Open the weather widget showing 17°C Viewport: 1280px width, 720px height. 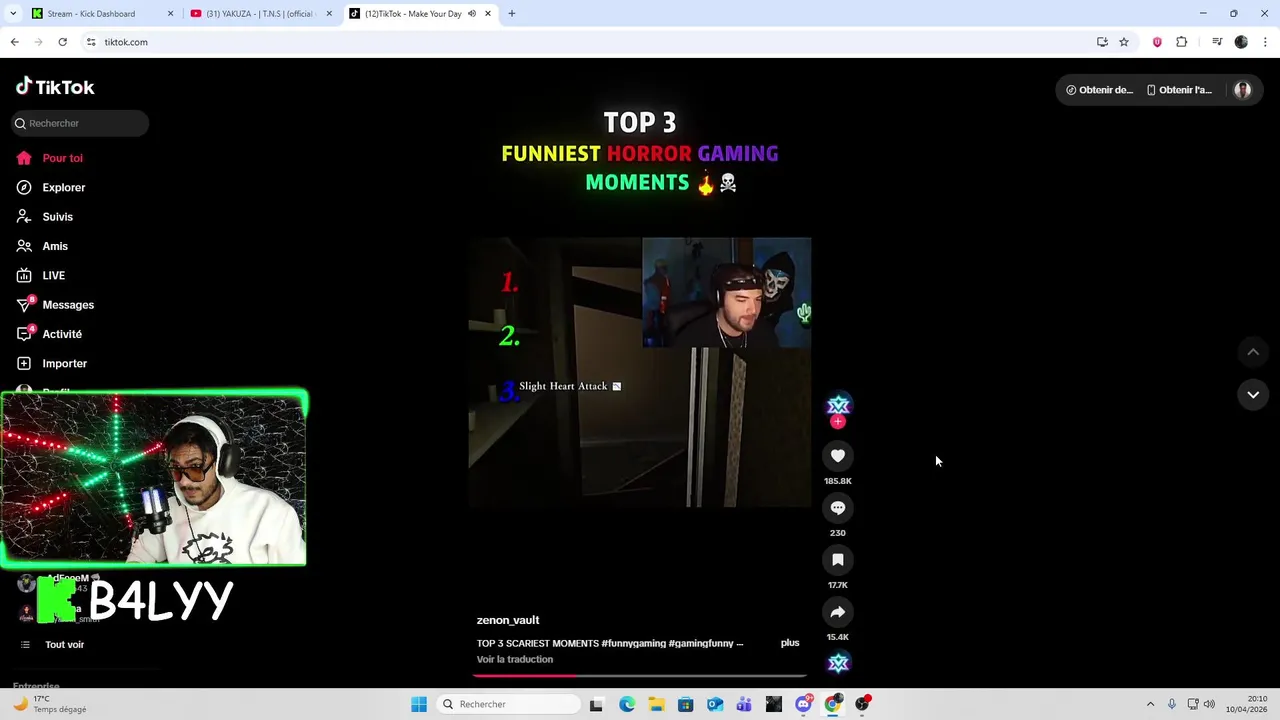pos(50,704)
